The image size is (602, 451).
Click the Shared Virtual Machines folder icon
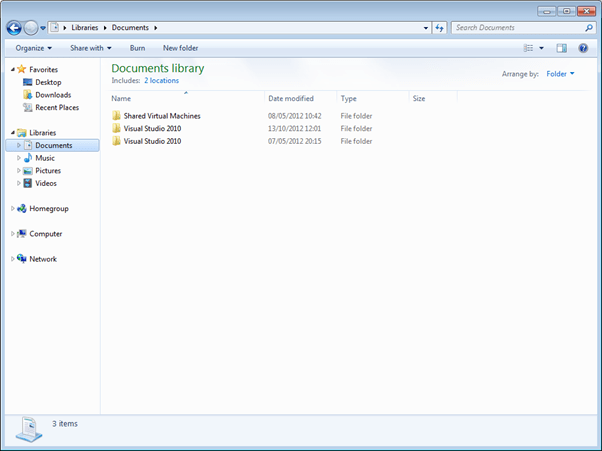(x=116, y=116)
